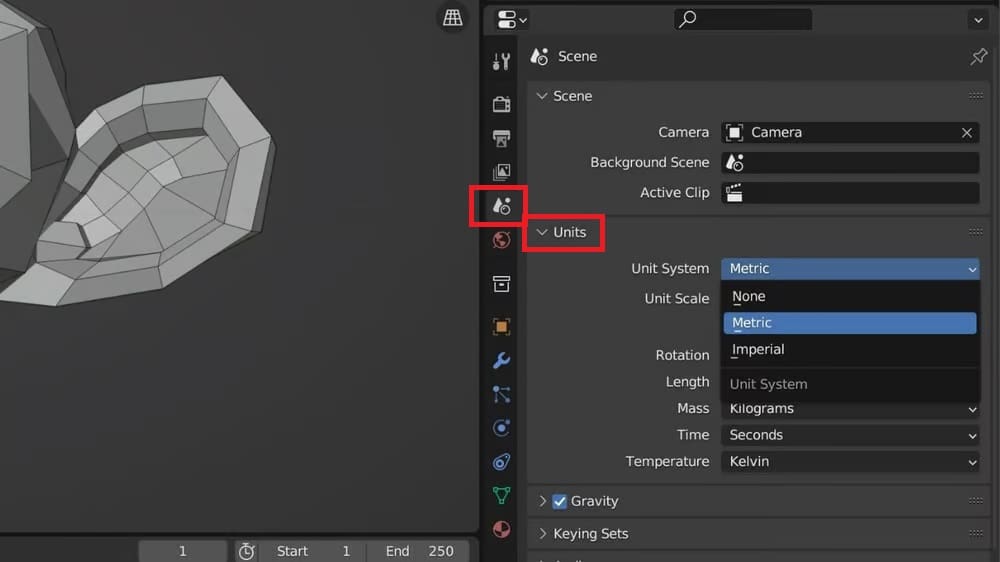Choose Metric in Unit System list
Viewport: 1000px width, 562px height.
click(850, 323)
